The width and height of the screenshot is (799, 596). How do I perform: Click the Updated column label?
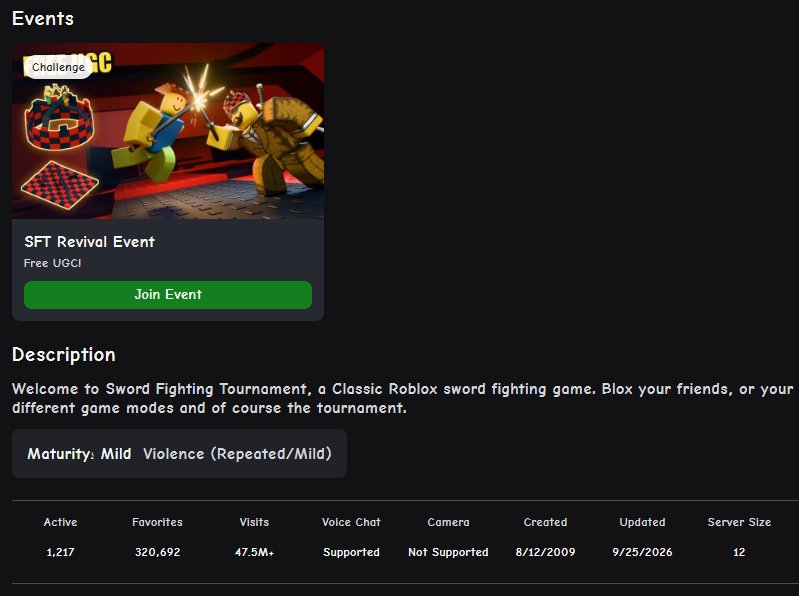pos(642,522)
